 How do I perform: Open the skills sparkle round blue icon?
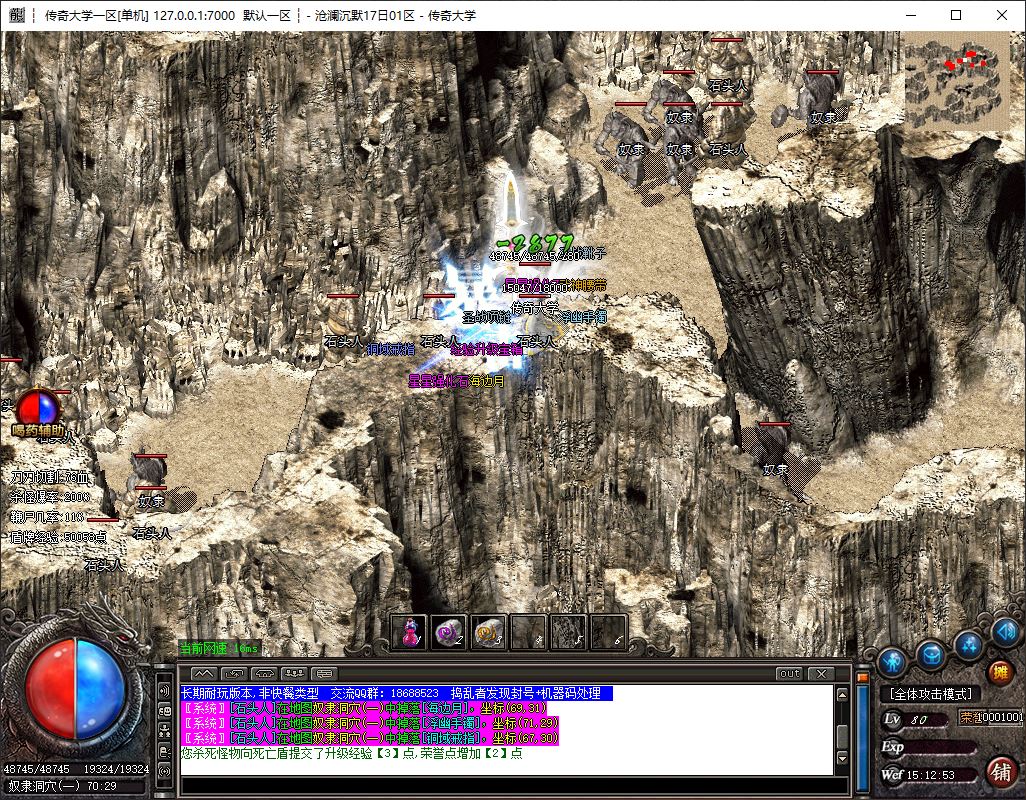(969, 644)
